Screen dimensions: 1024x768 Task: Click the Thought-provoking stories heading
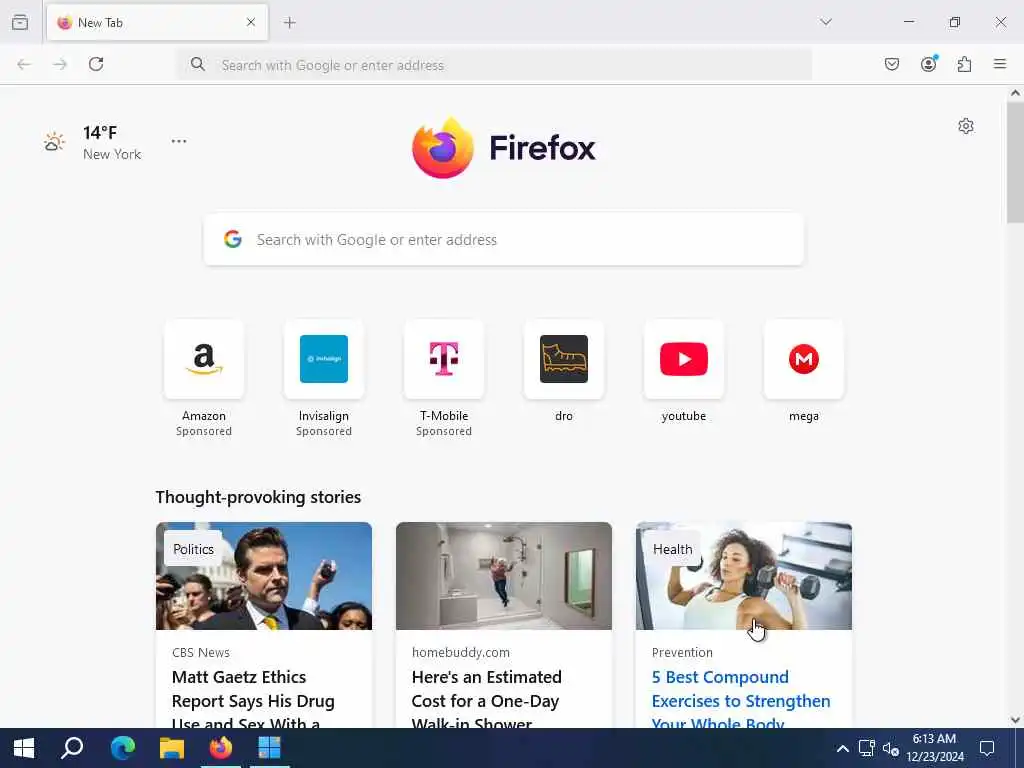tap(258, 497)
